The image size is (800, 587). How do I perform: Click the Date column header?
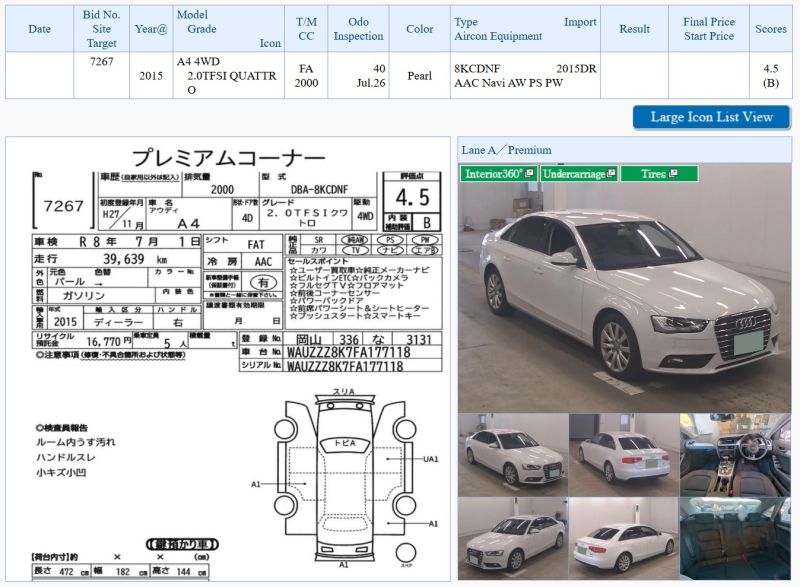click(x=39, y=29)
